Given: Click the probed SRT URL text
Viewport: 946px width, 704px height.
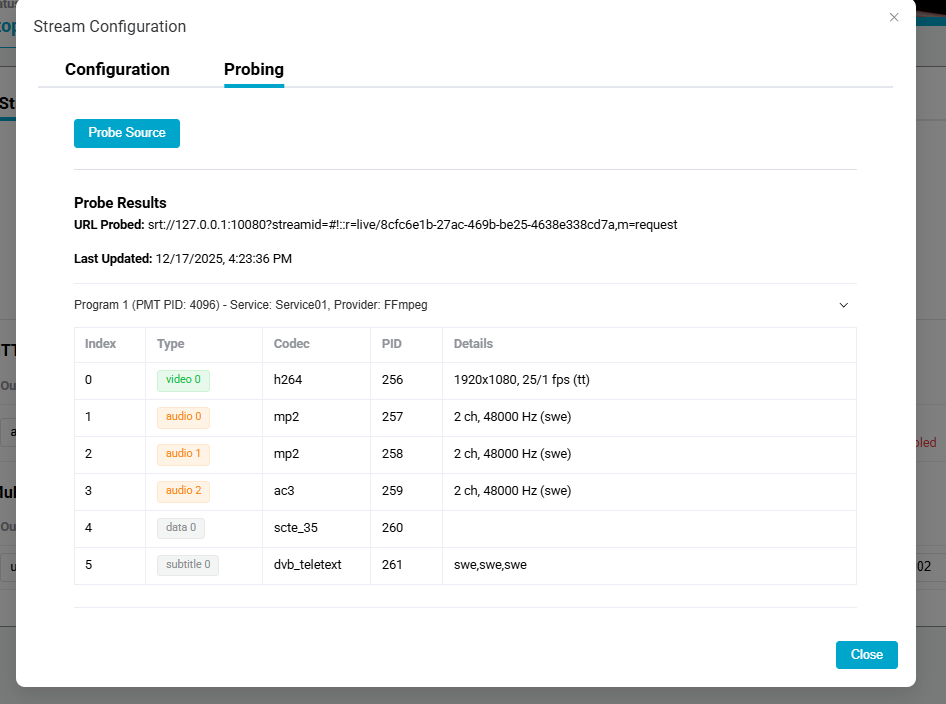Looking at the screenshot, I should click(412, 225).
